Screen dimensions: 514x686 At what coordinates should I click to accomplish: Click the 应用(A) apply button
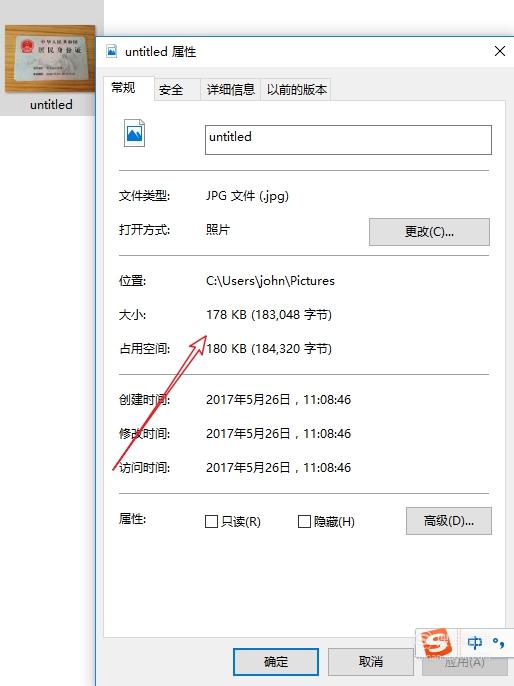click(465, 664)
